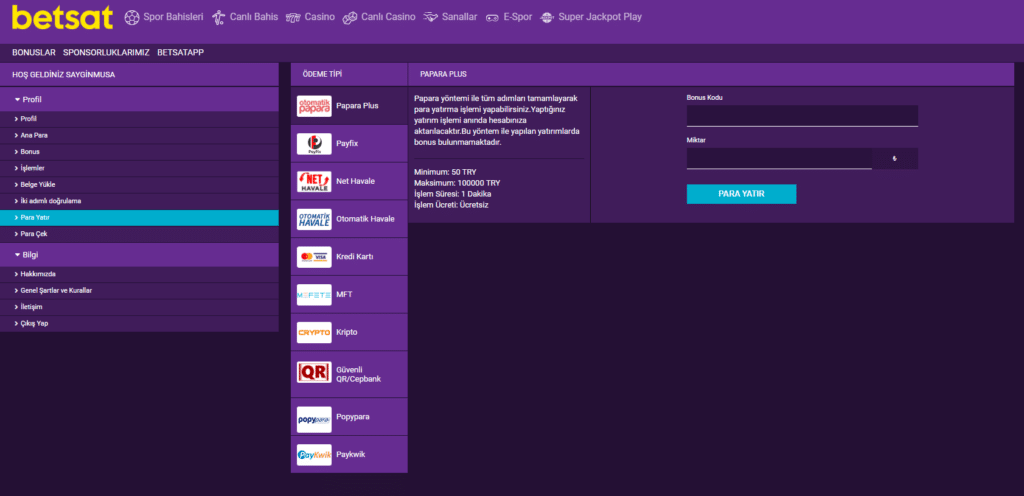1024x496 pixels.
Task: Select Popypara payment method
Action: coord(349,417)
